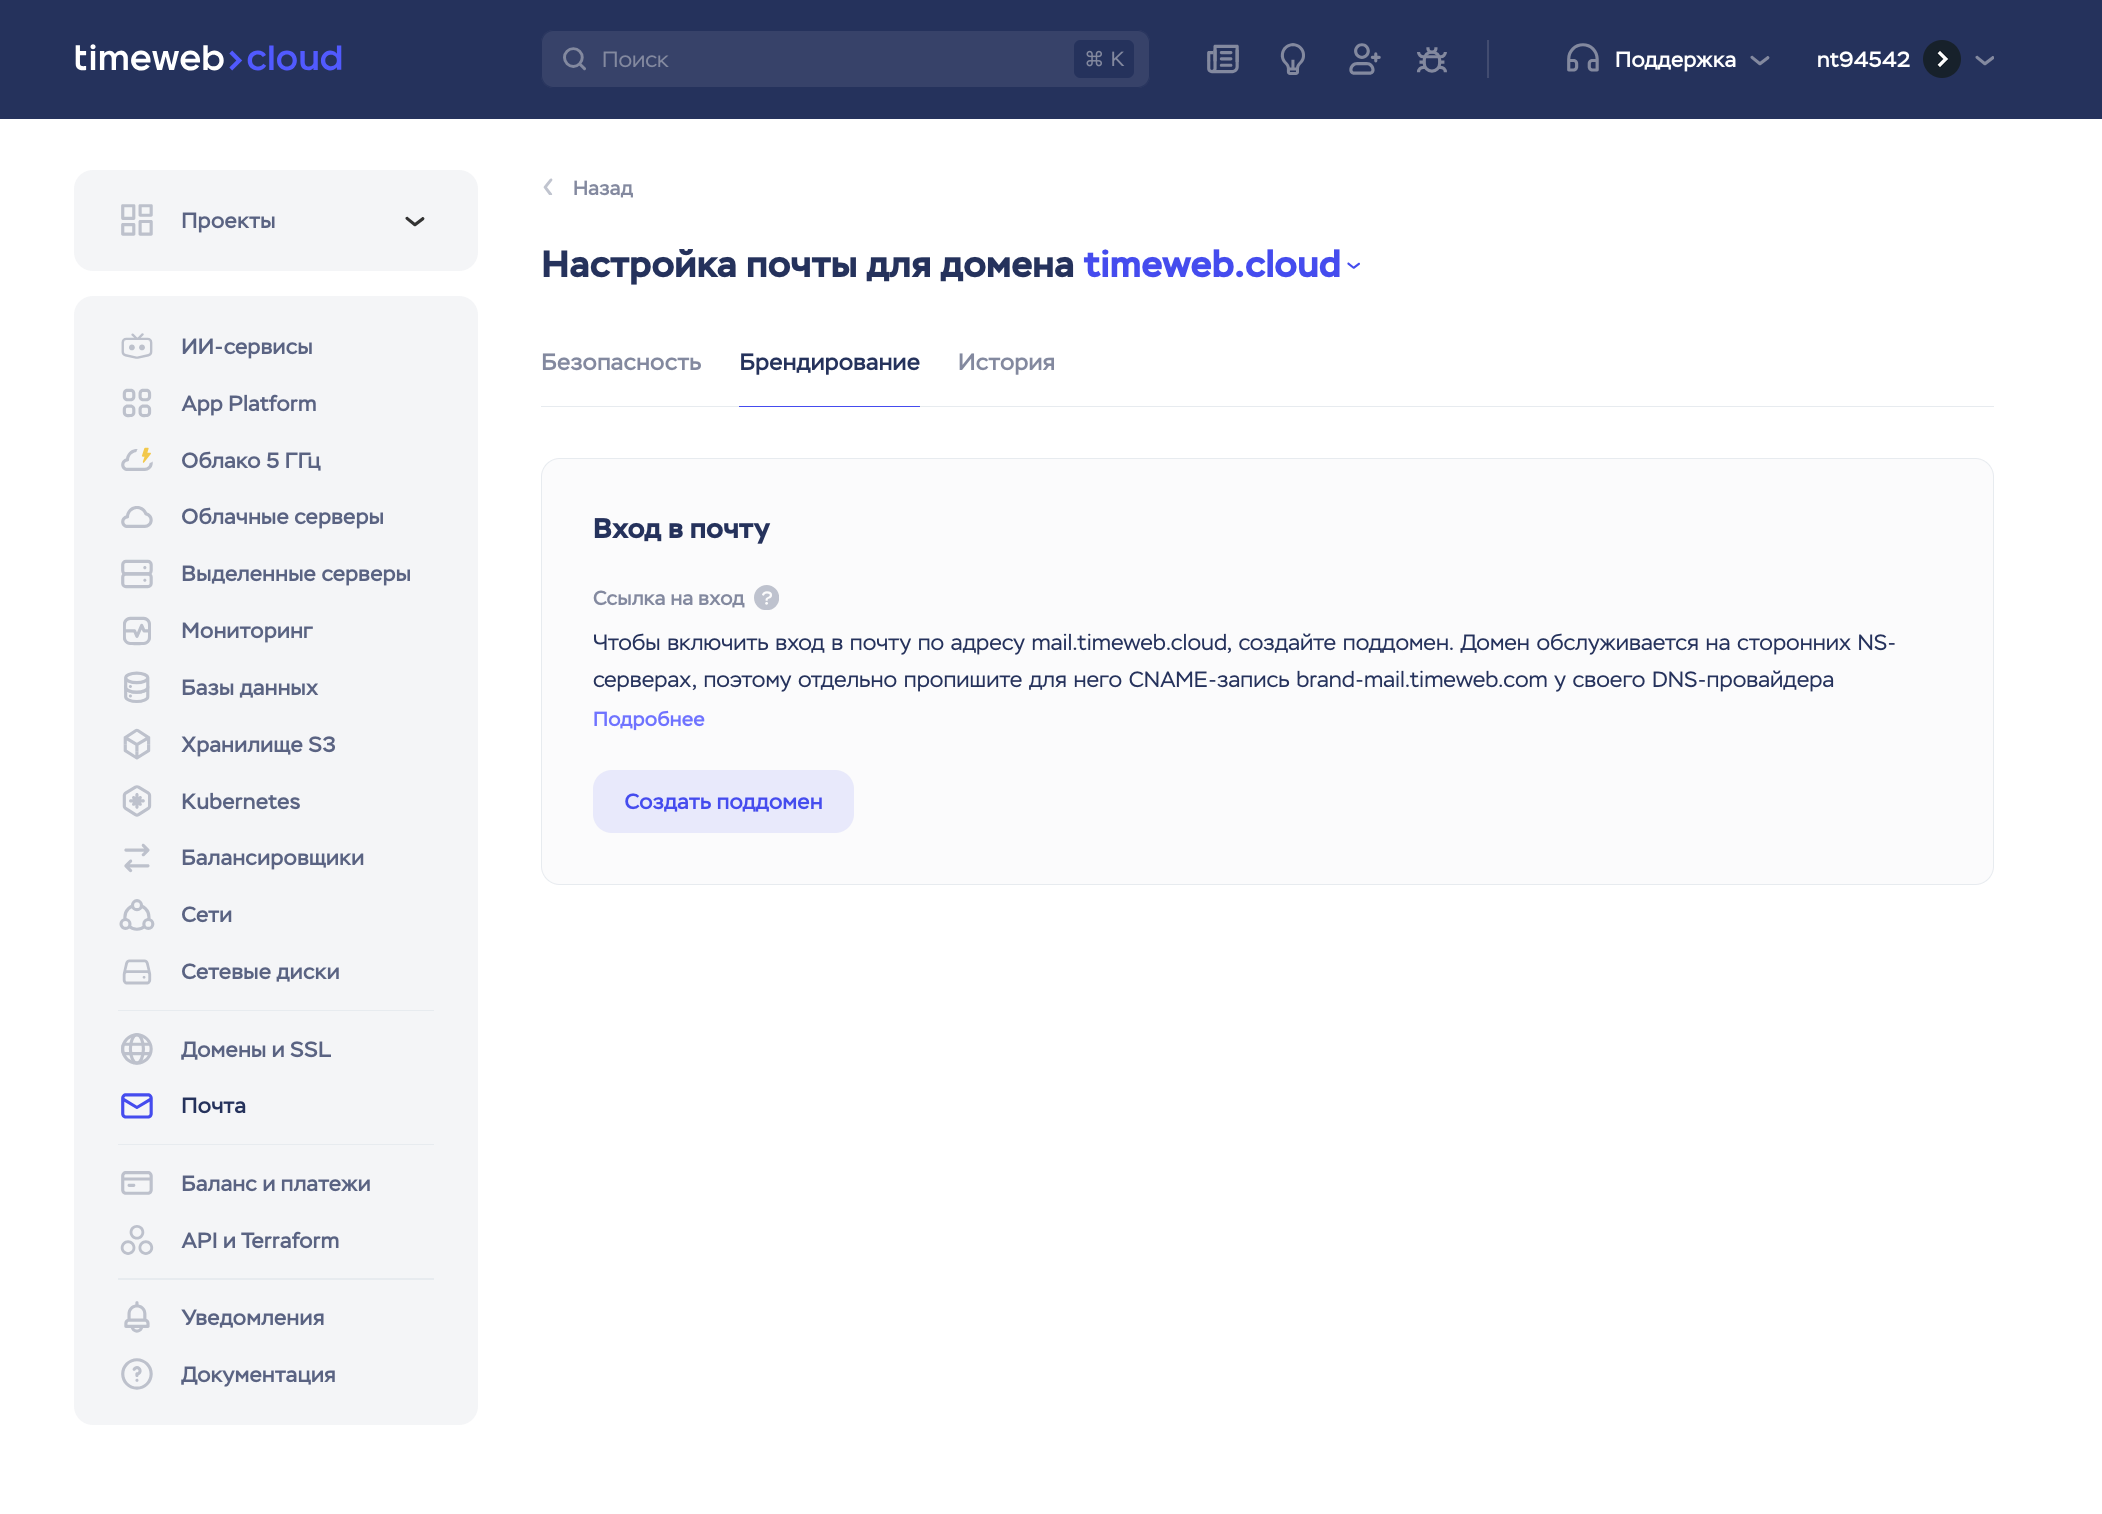The image size is (2102, 1514).
Task: Open the Поддержка dropdown menu
Action: 1668,59
